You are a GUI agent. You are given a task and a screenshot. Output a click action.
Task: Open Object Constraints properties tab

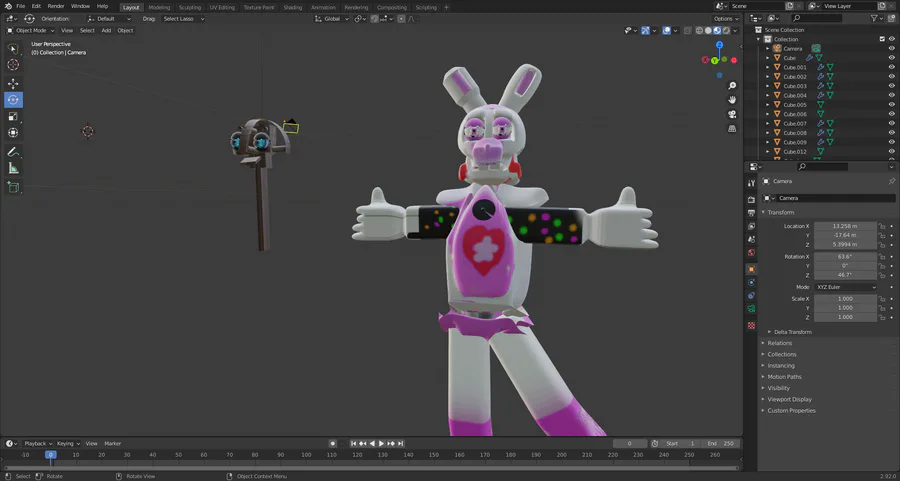click(751, 296)
